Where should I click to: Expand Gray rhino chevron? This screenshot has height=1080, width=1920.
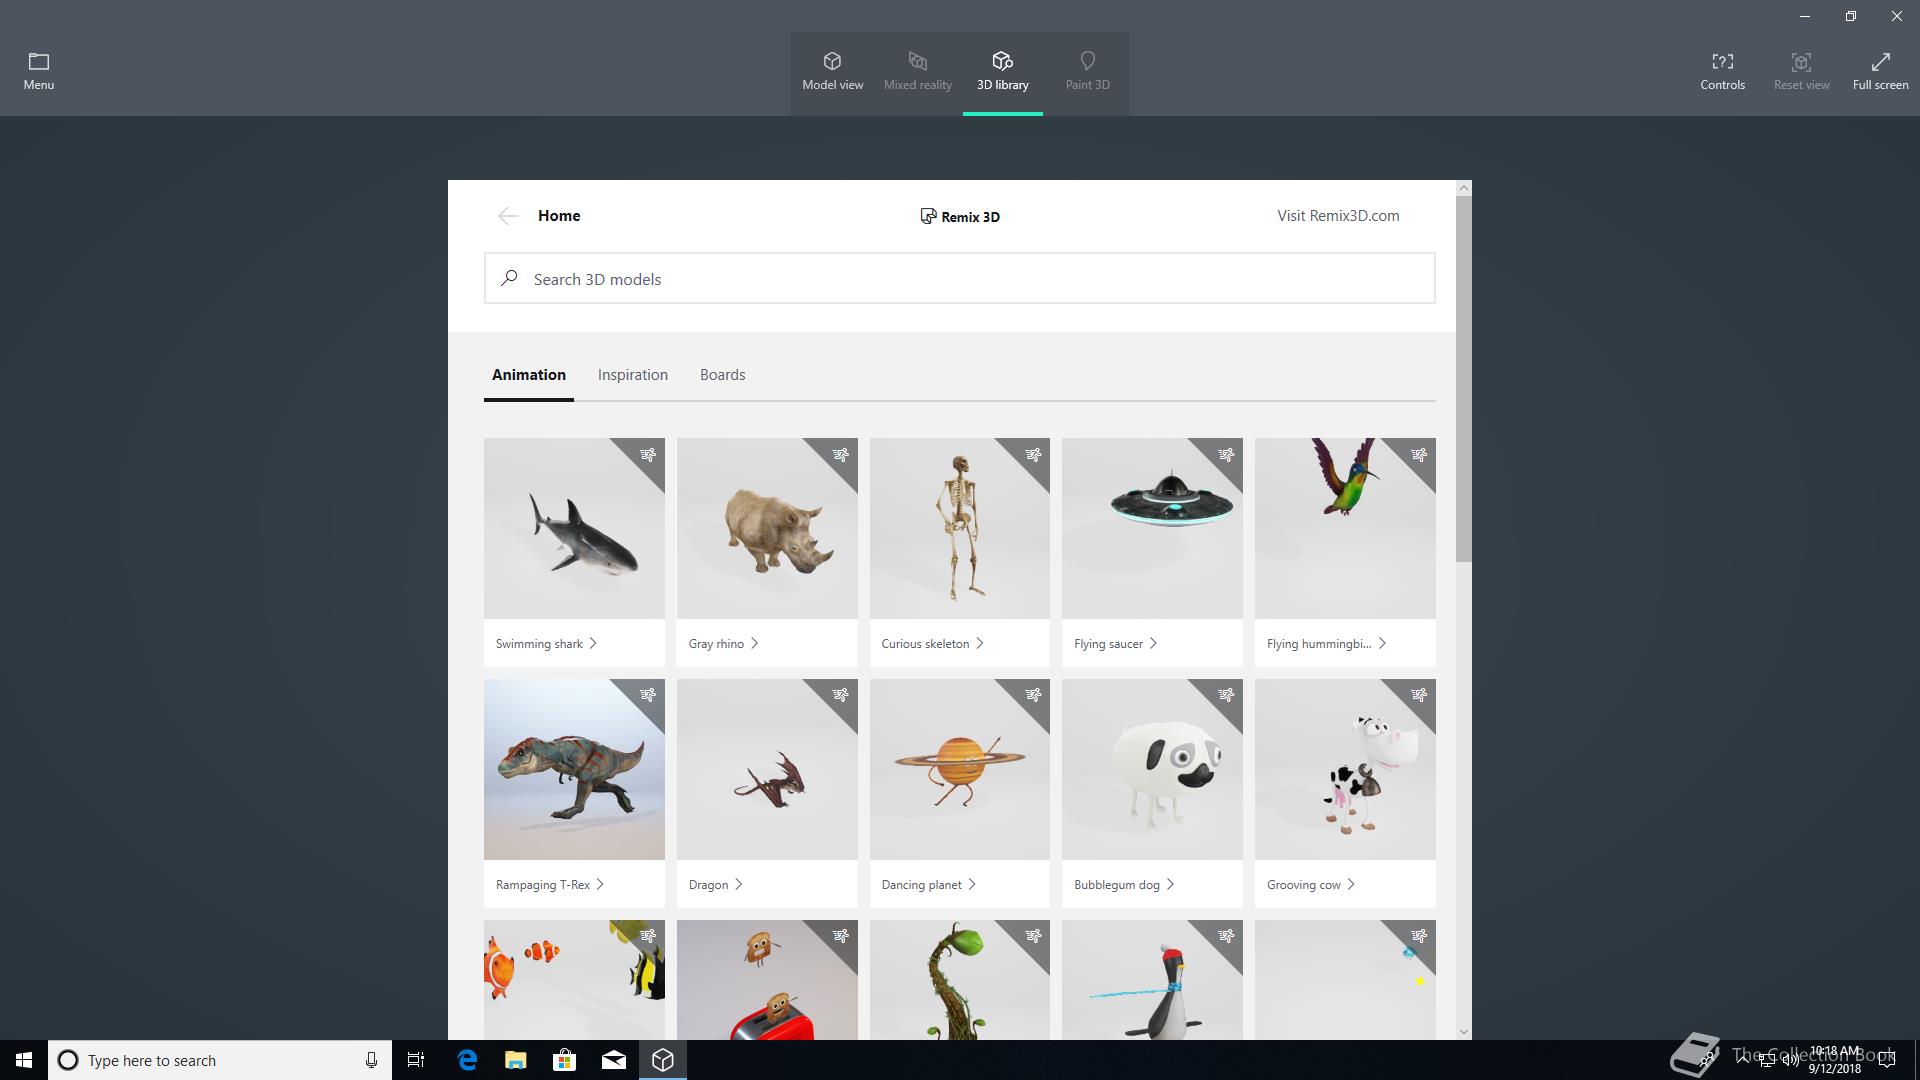pyautogui.click(x=754, y=643)
